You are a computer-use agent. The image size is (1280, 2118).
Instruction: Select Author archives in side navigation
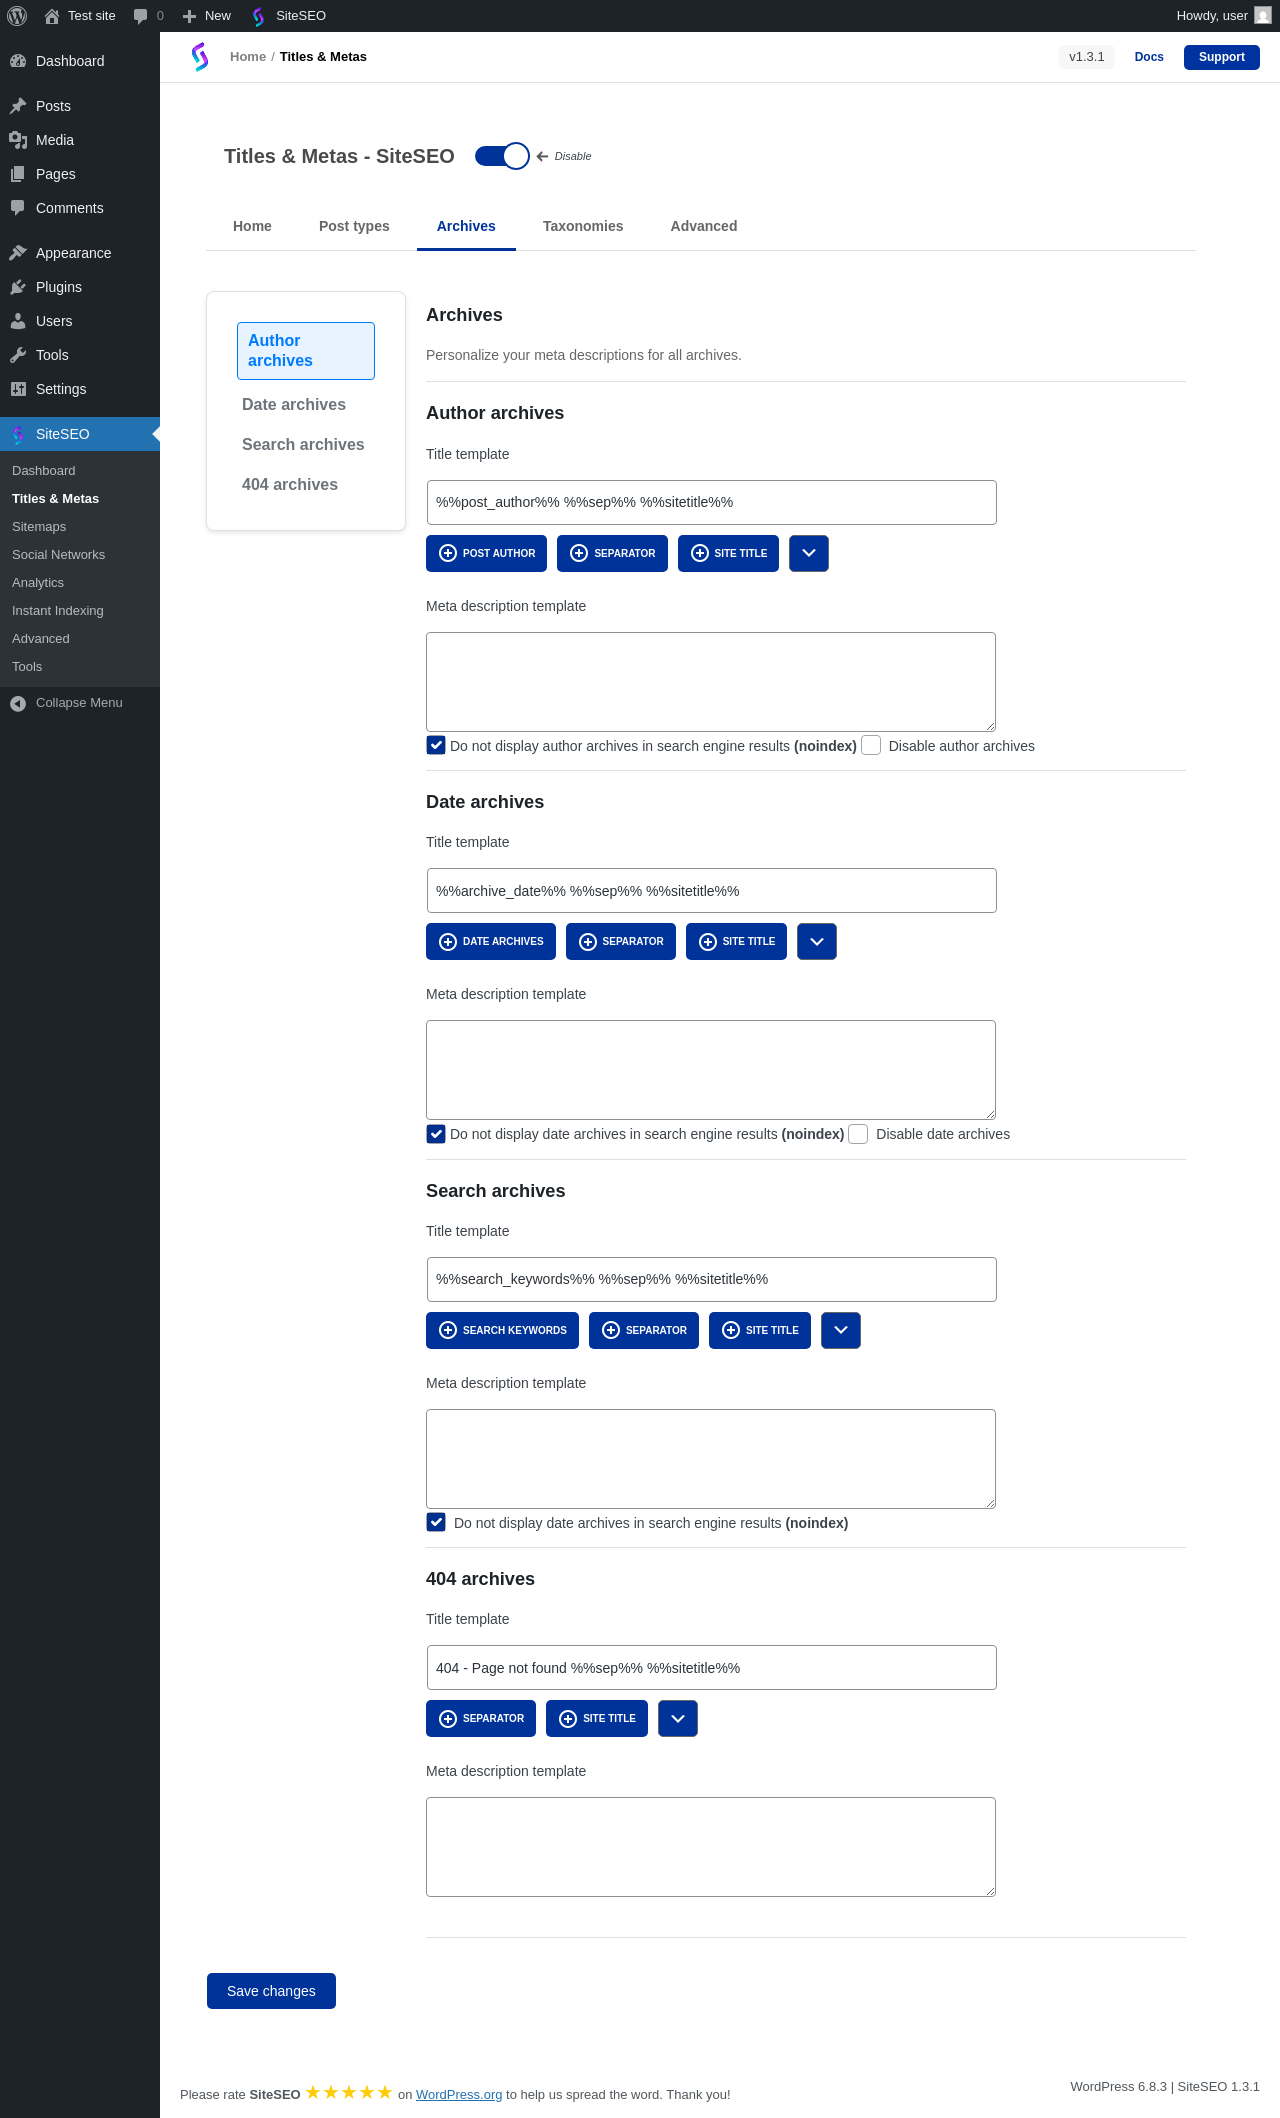pos(306,351)
